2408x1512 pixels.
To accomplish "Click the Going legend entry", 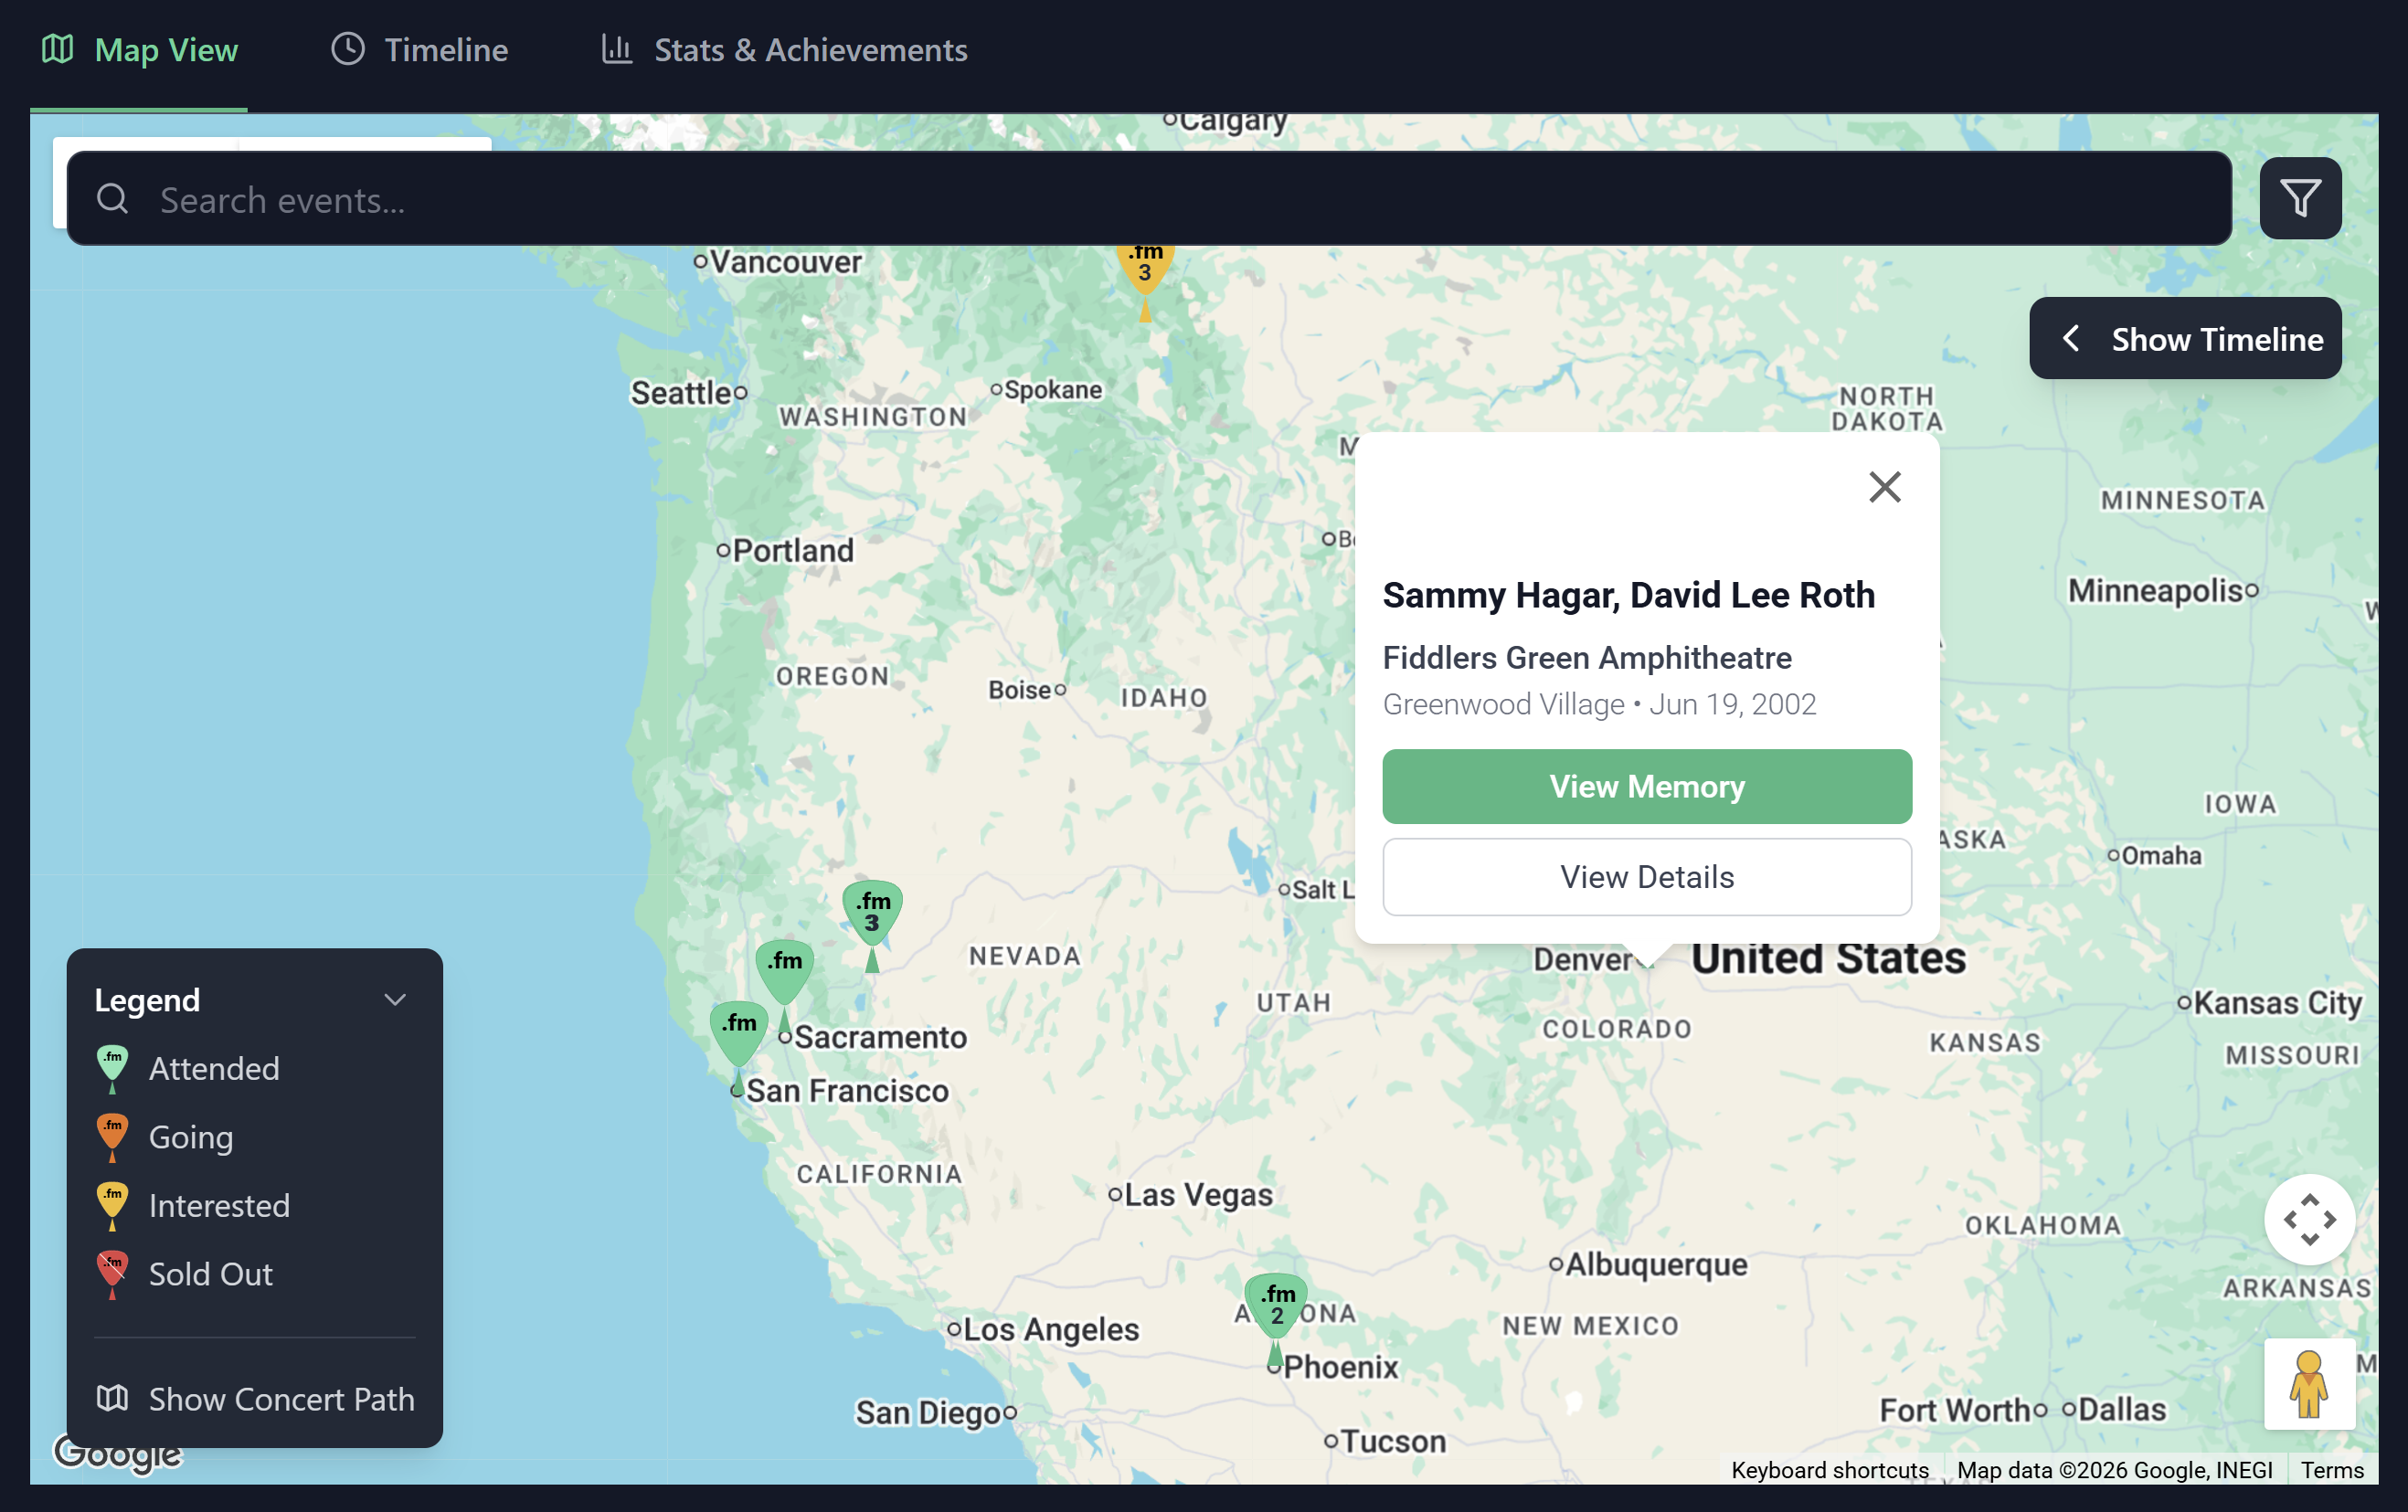I will pos(165,1137).
